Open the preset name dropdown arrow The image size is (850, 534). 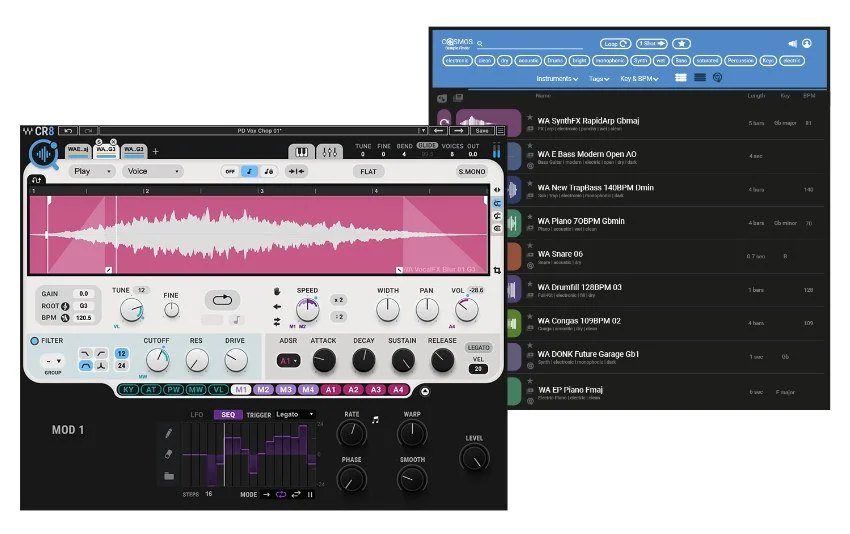[422, 131]
